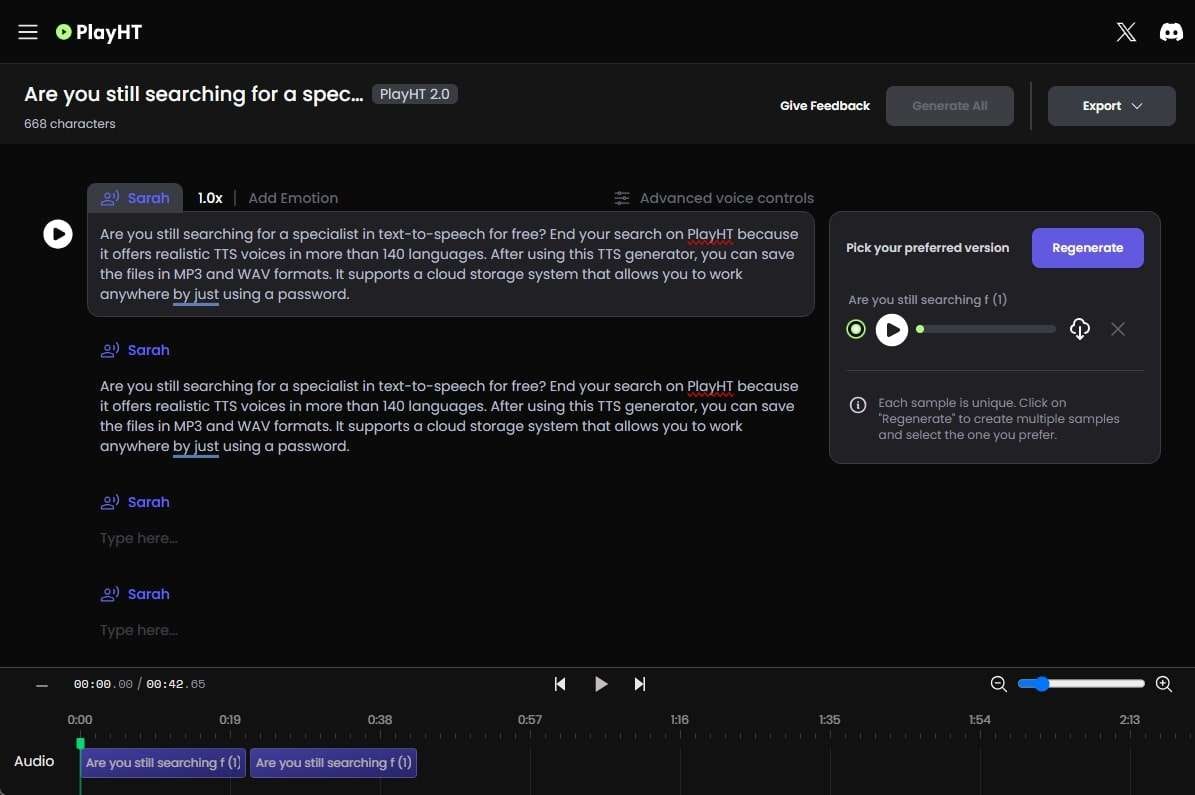Image resolution: width=1195 pixels, height=795 pixels.
Task: Click the PlayHT 2.0 model badge
Action: pos(415,94)
